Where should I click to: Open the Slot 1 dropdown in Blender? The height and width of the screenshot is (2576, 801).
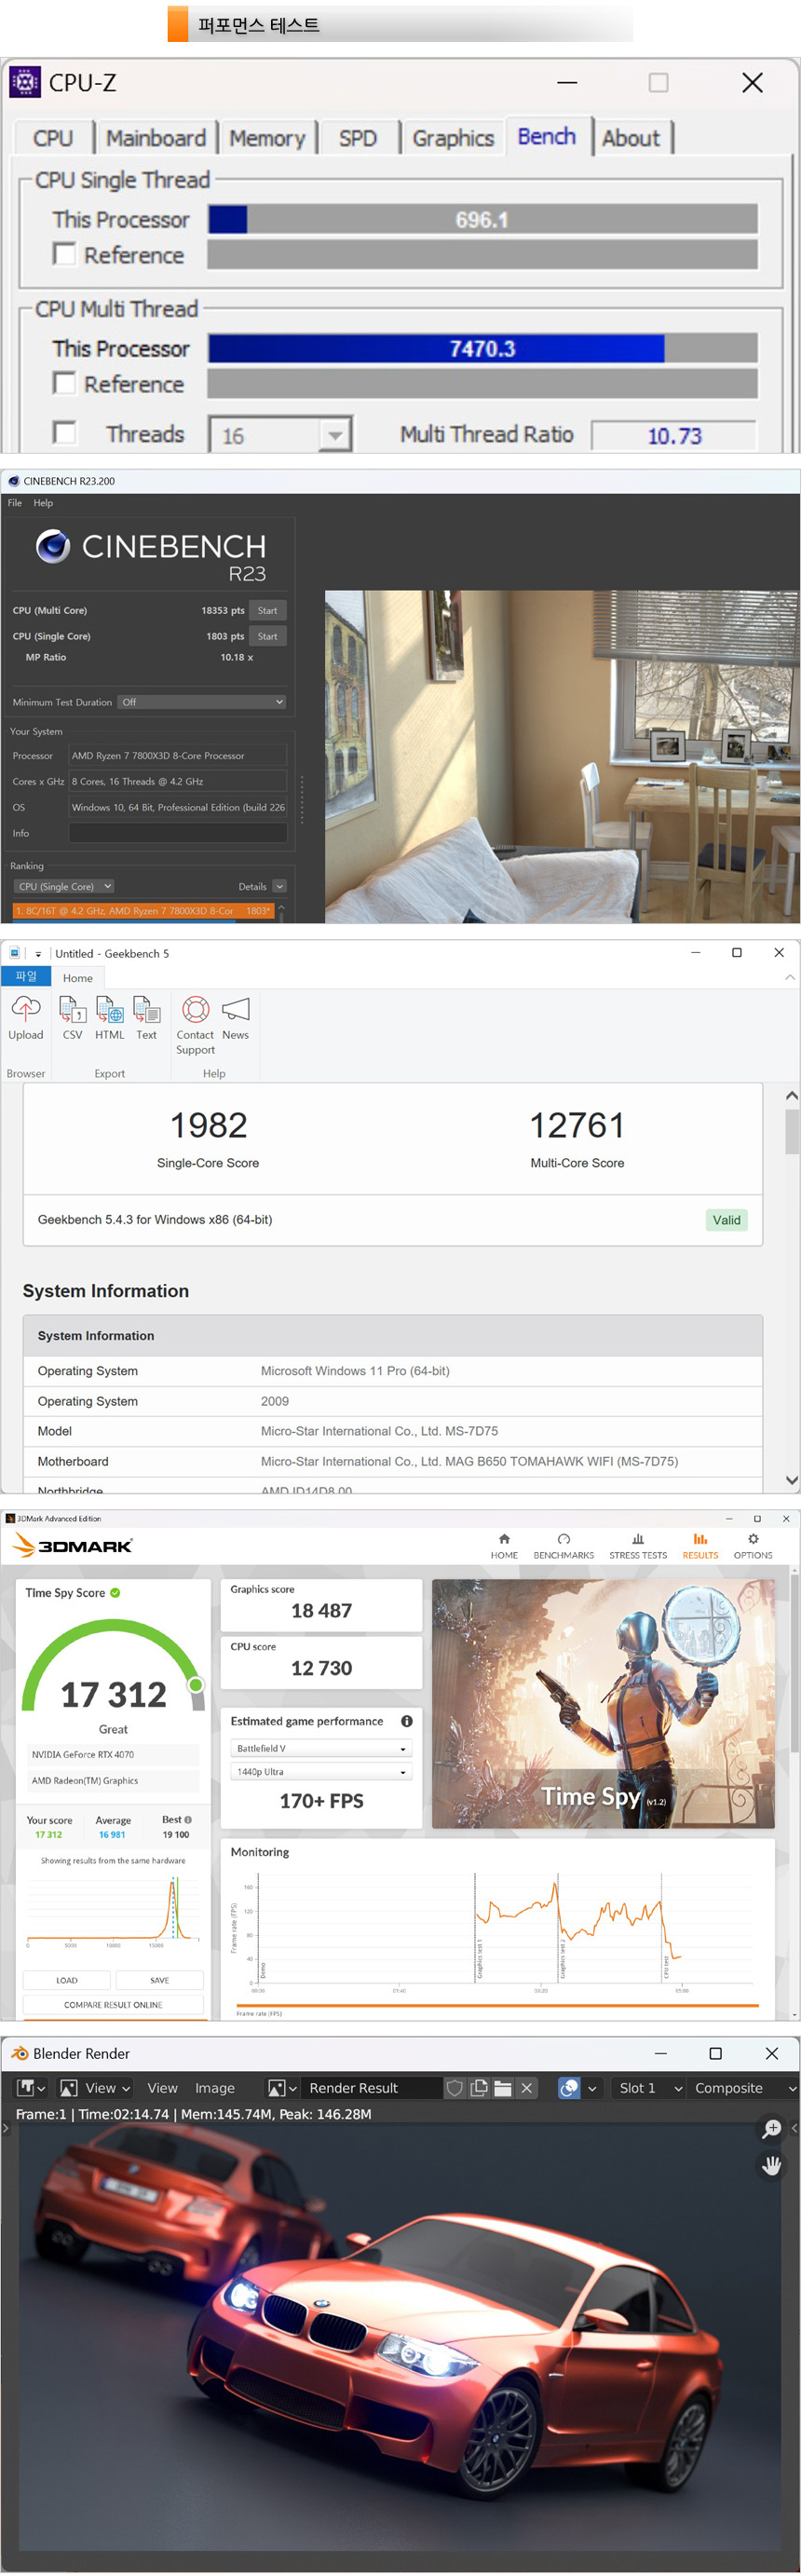click(650, 2088)
